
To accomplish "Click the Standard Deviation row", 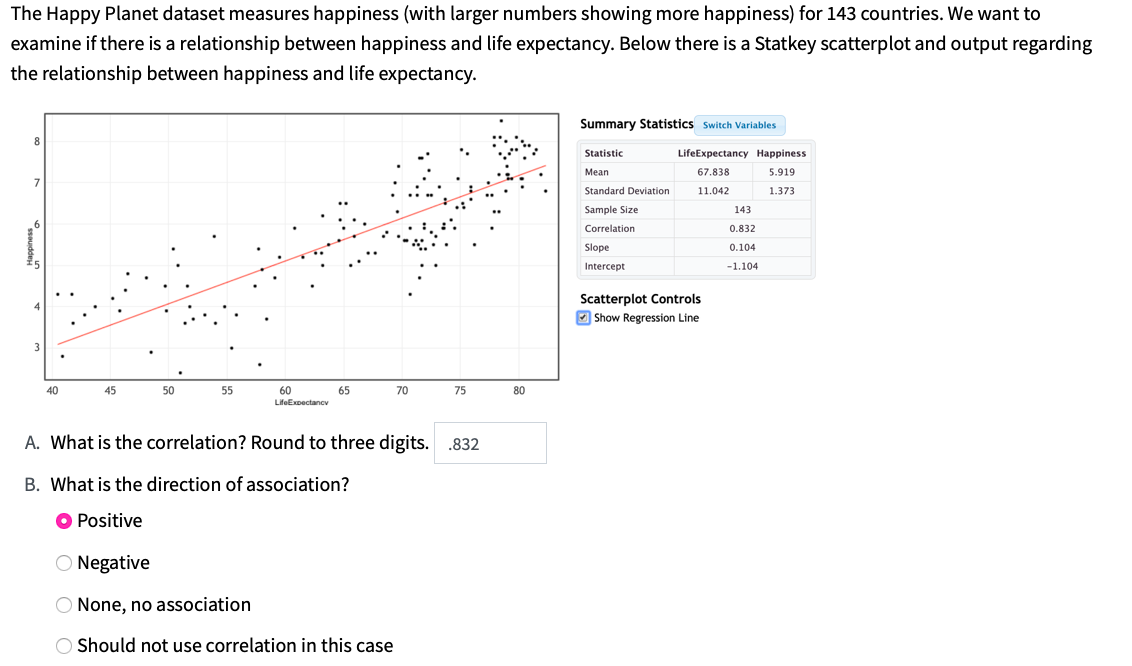I will tap(625, 190).
